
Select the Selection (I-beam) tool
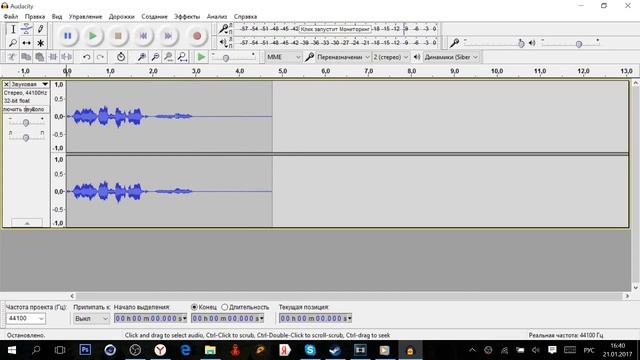pyautogui.click(x=13, y=29)
